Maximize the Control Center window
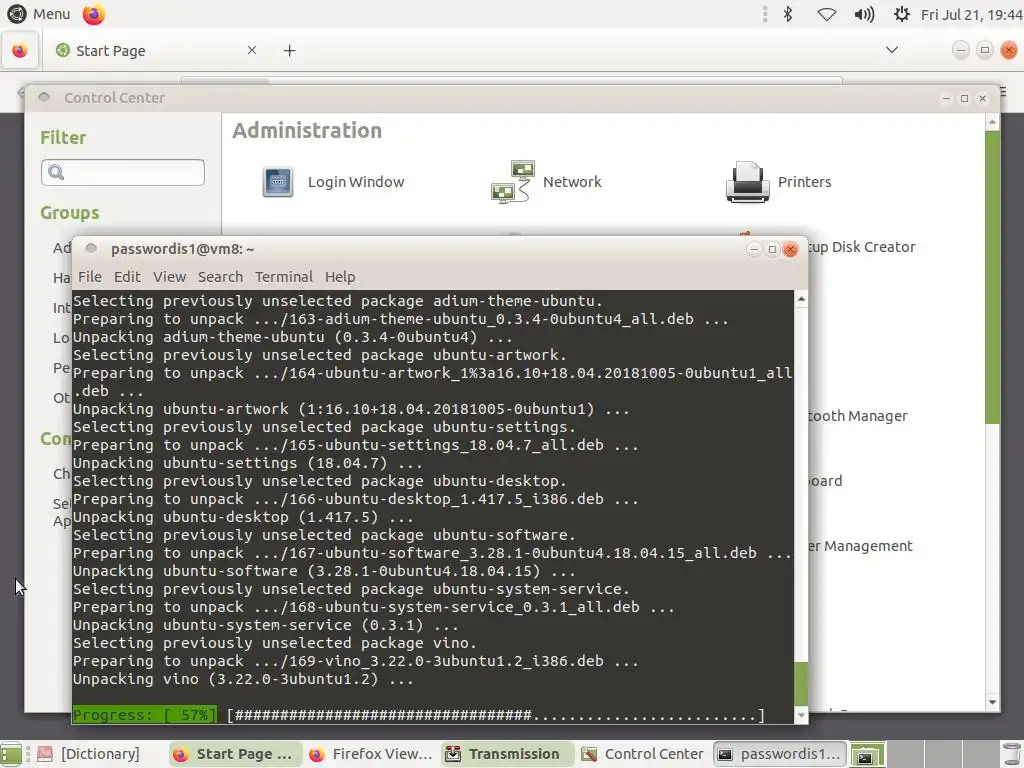The width and height of the screenshot is (1024, 768). (964, 98)
